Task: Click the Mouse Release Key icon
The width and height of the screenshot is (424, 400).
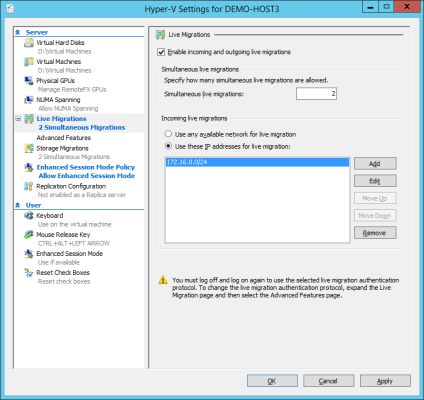Action: 29,235
